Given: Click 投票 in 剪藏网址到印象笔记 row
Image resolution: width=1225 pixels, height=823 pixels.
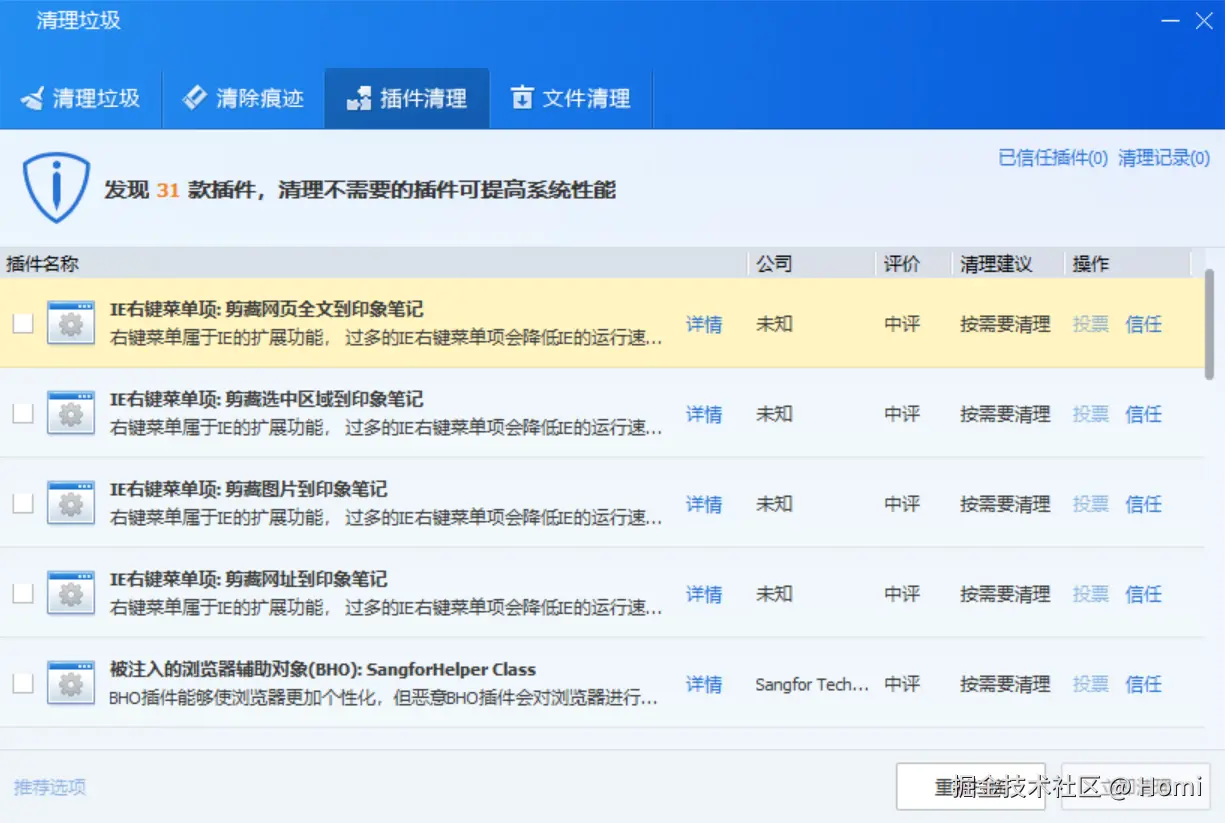Looking at the screenshot, I should pyautogui.click(x=1091, y=594).
